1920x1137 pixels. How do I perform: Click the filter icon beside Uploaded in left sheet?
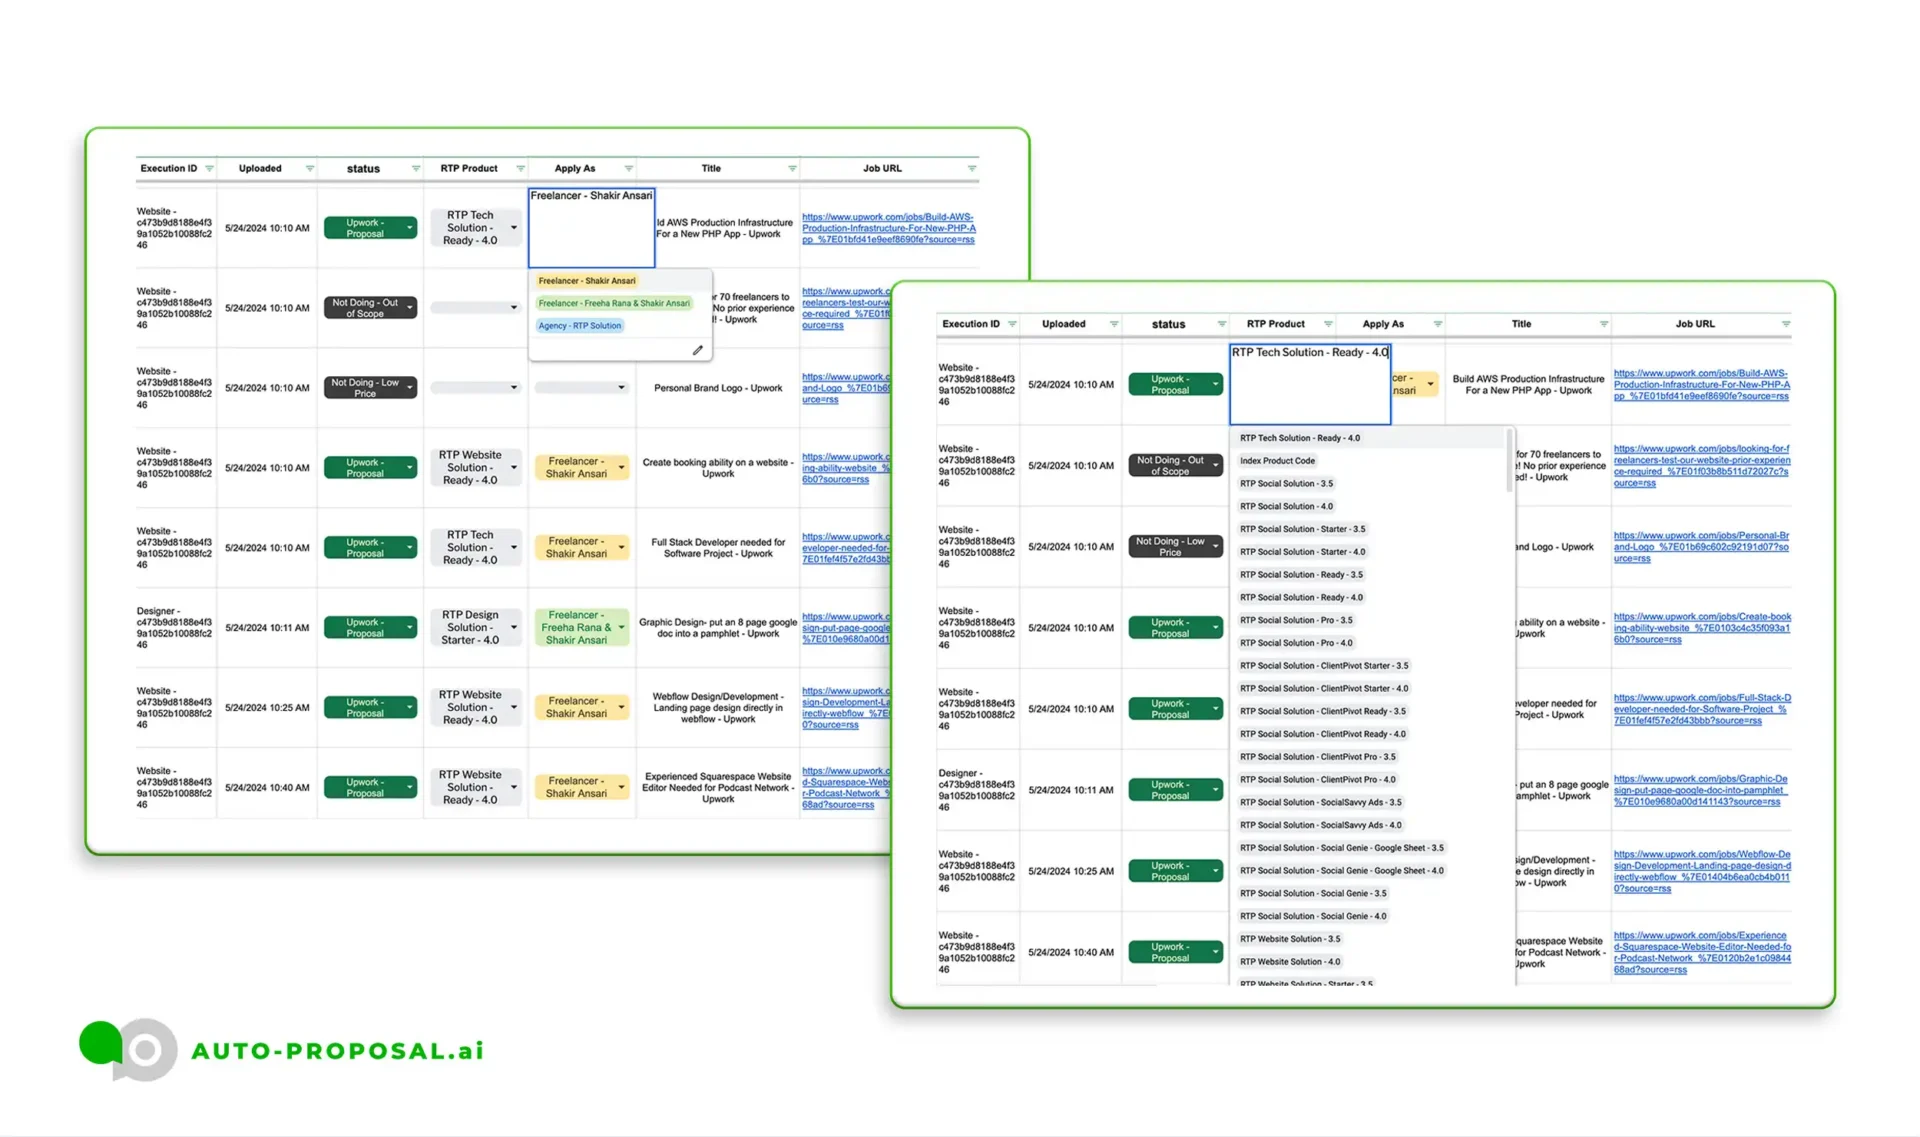pyautogui.click(x=309, y=169)
